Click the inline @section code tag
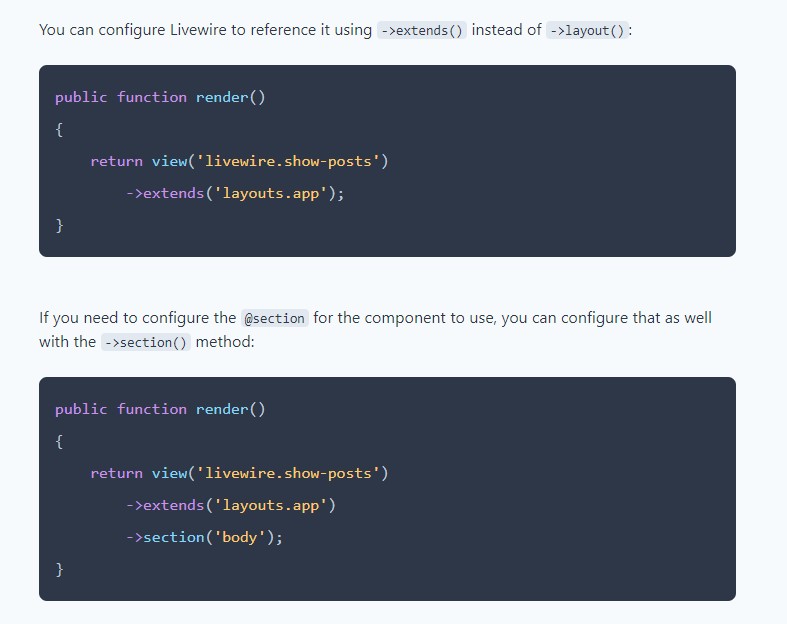Viewport: 787px width, 624px height. [x=274, y=318]
